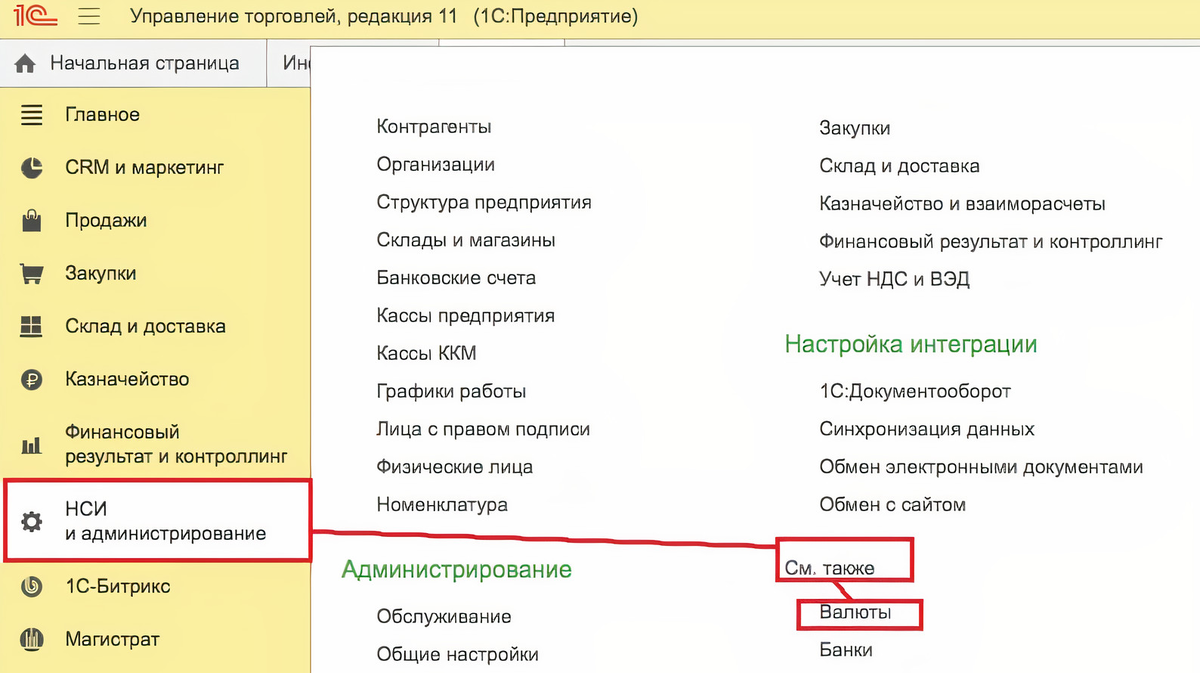1200x673 pixels.
Task: Open Склады и магазины link
Action: click(466, 241)
